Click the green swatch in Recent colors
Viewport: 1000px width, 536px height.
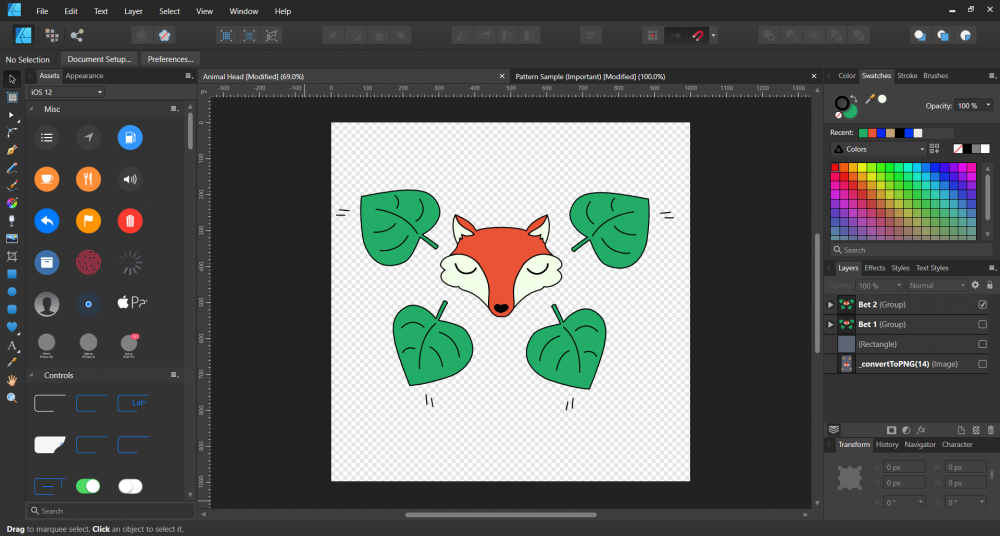click(863, 132)
